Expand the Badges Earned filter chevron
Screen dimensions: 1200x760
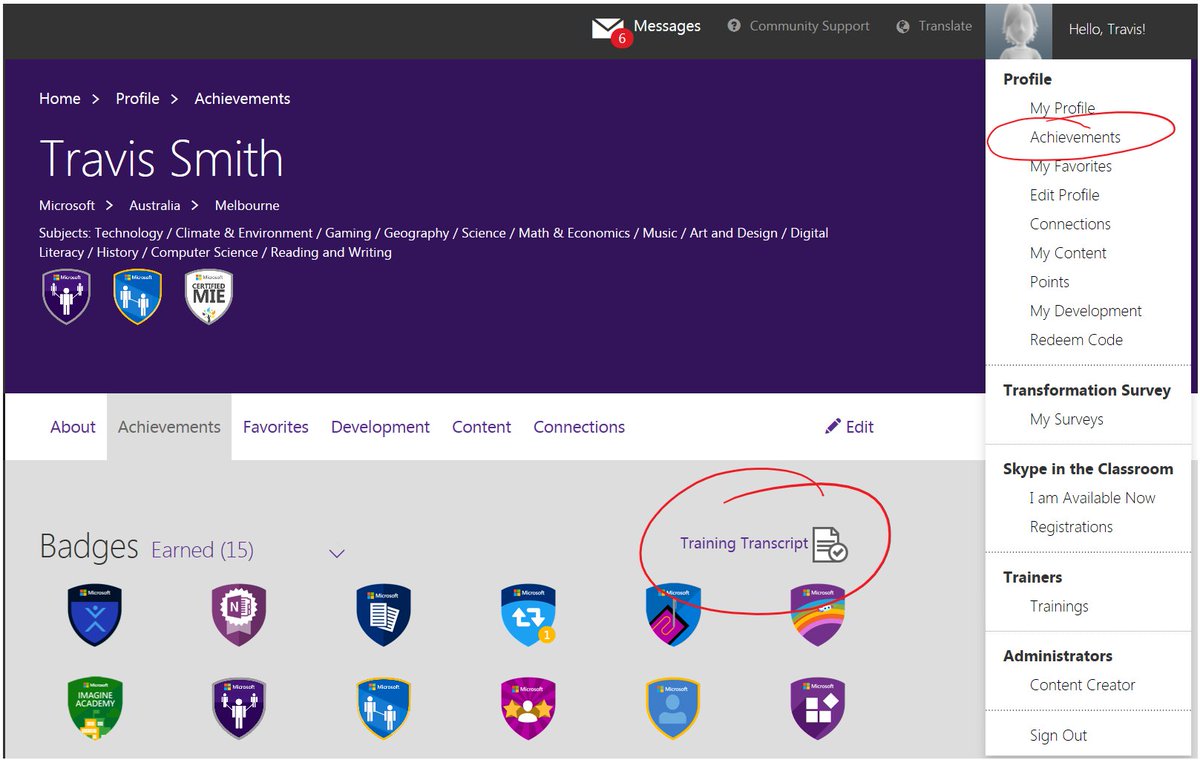coord(337,553)
